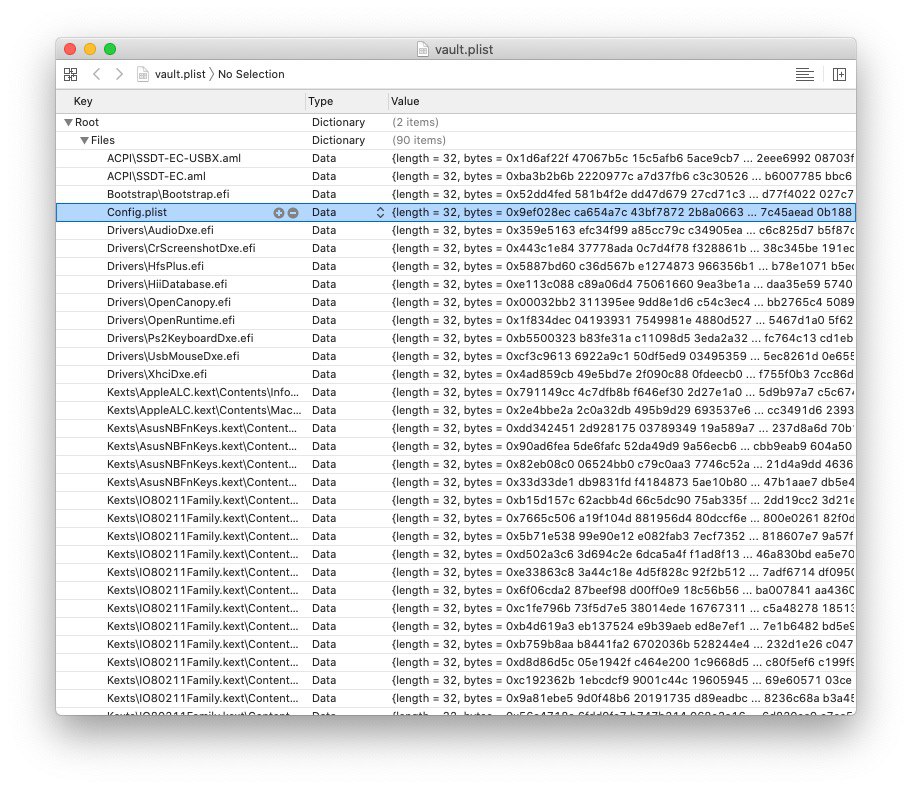Screen dimensions: 912x789
Task: Click the Key column header
Action: coord(83,101)
